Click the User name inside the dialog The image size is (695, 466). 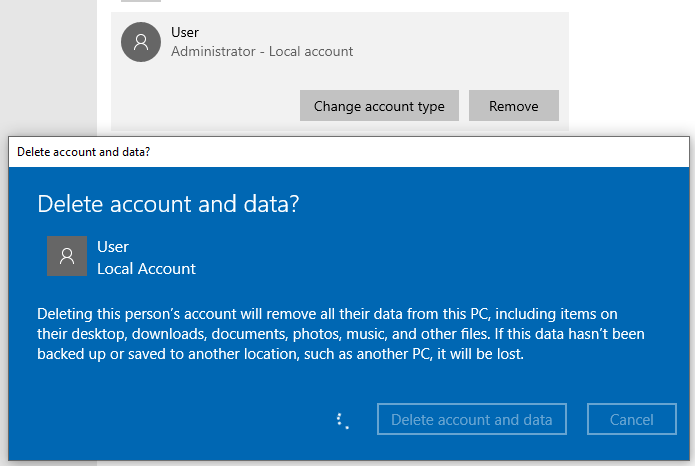tap(113, 247)
